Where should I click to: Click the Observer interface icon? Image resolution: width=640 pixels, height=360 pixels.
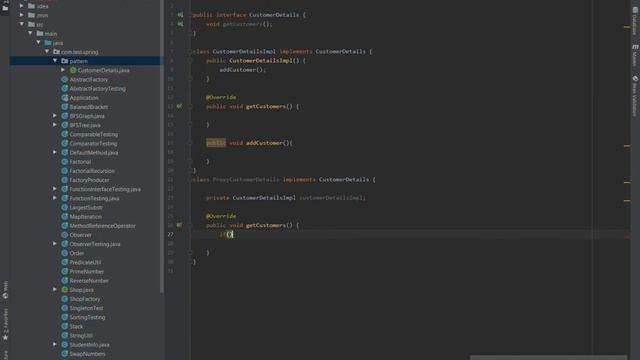[64, 235]
